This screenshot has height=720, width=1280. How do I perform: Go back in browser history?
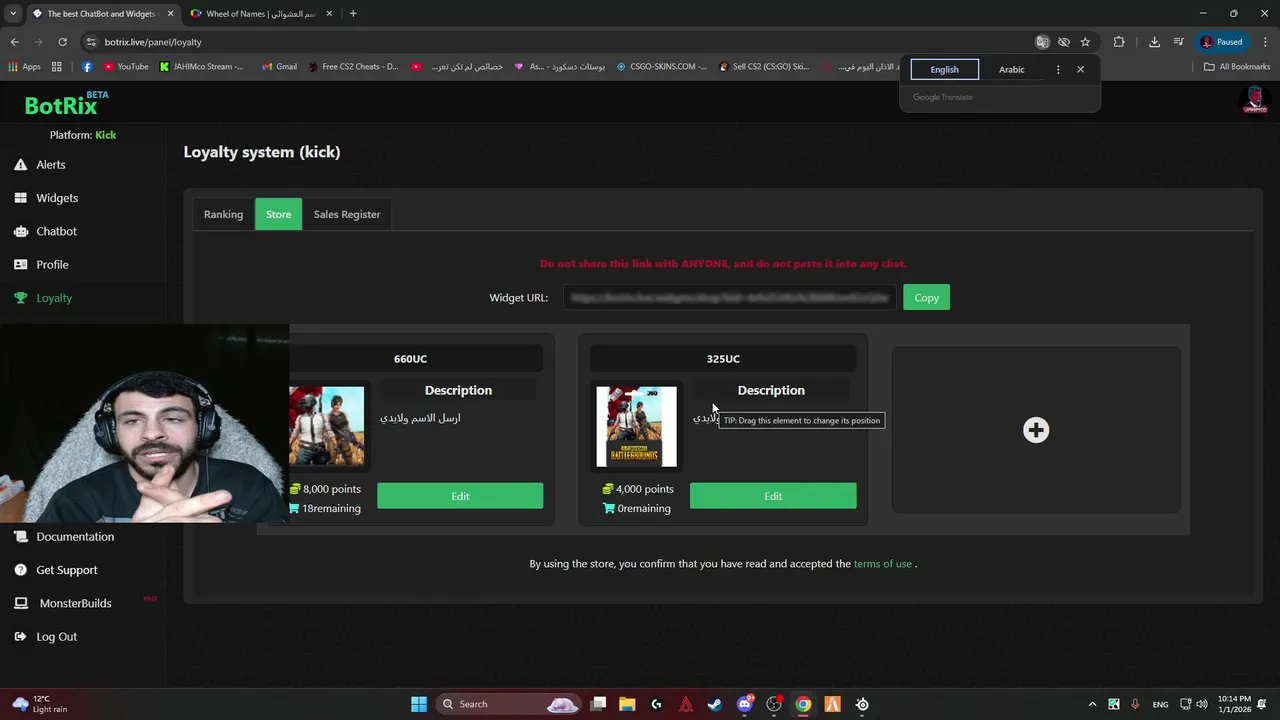pos(14,42)
